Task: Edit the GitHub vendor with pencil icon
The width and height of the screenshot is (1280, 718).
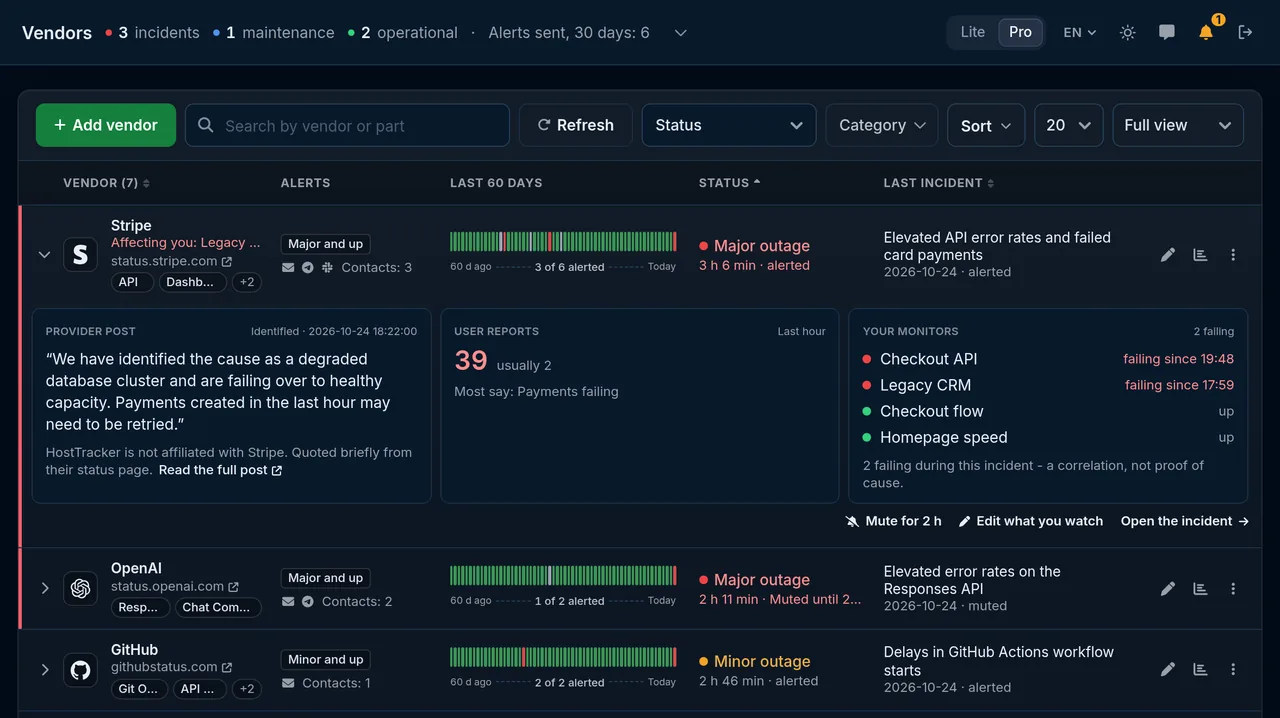Action: pos(1168,669)
